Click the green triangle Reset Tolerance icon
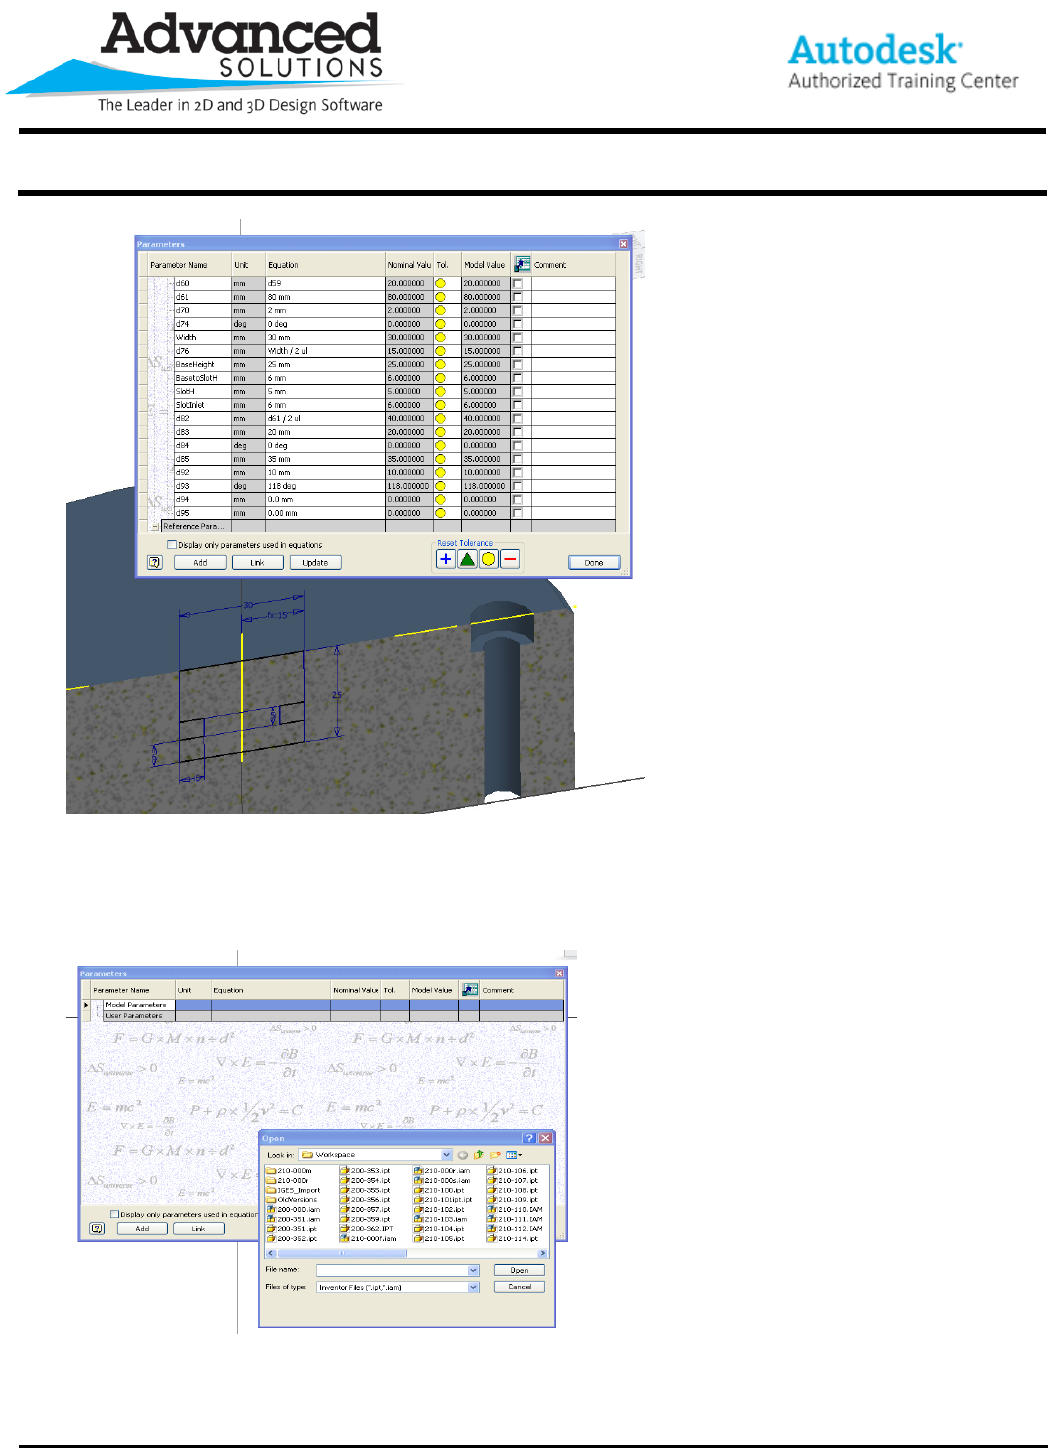The width and height of the screenshot is (1048, 1448). click(467, 559)
